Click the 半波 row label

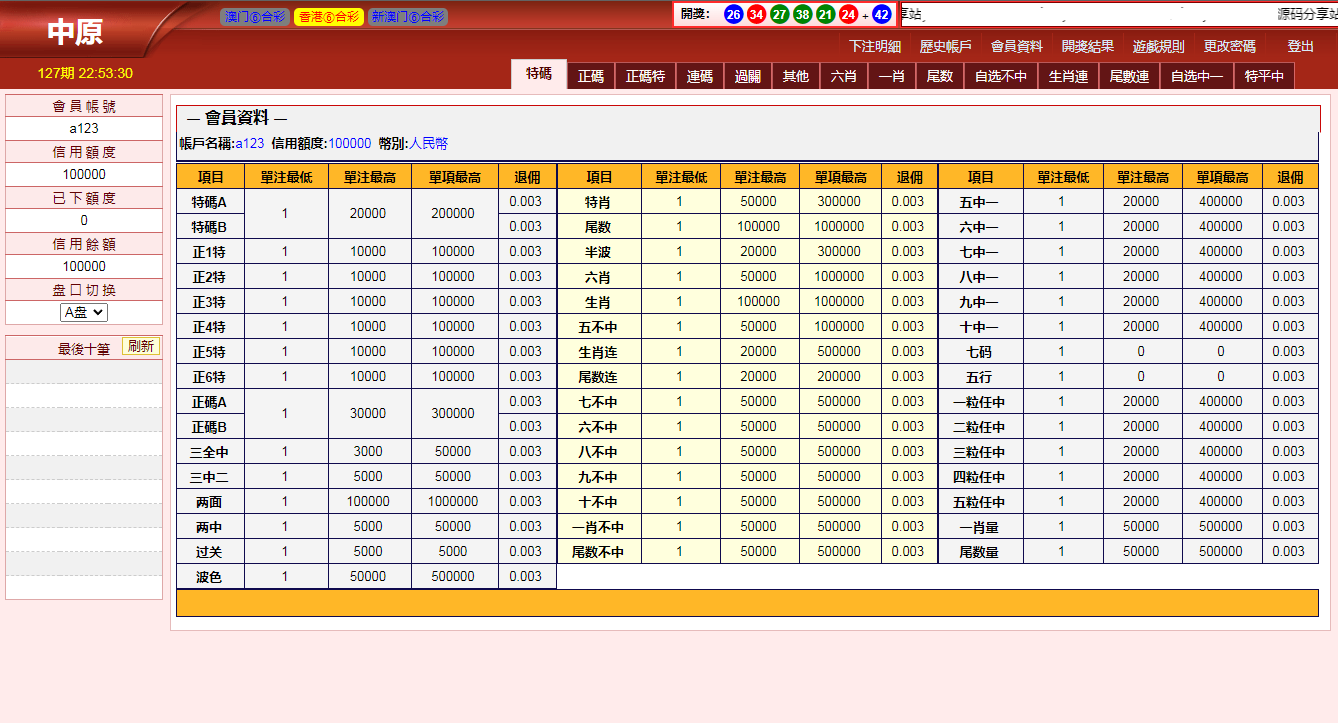point(599,251)
